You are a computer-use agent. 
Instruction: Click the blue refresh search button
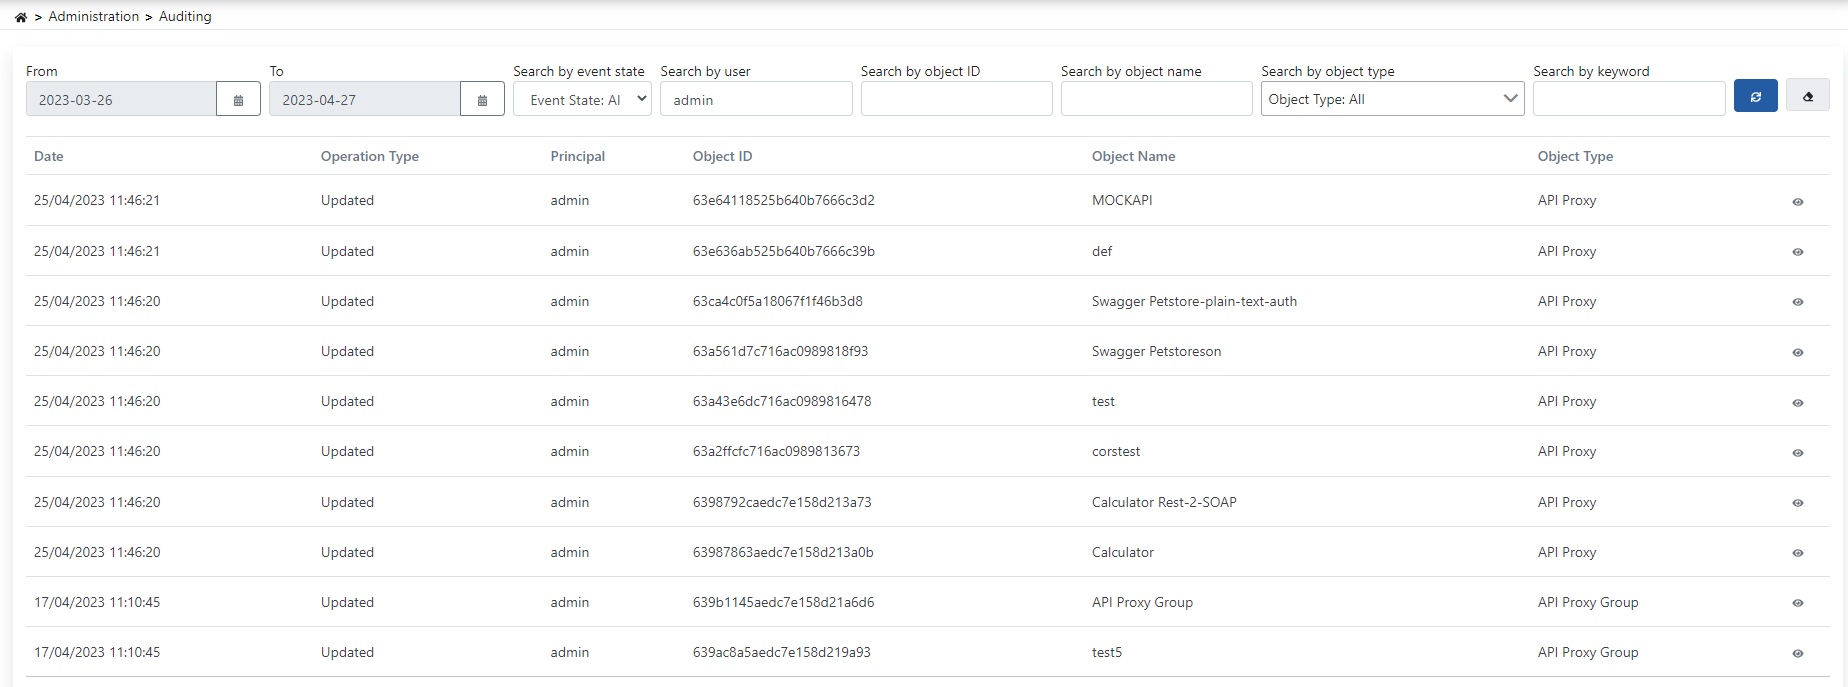[1755, 97]
